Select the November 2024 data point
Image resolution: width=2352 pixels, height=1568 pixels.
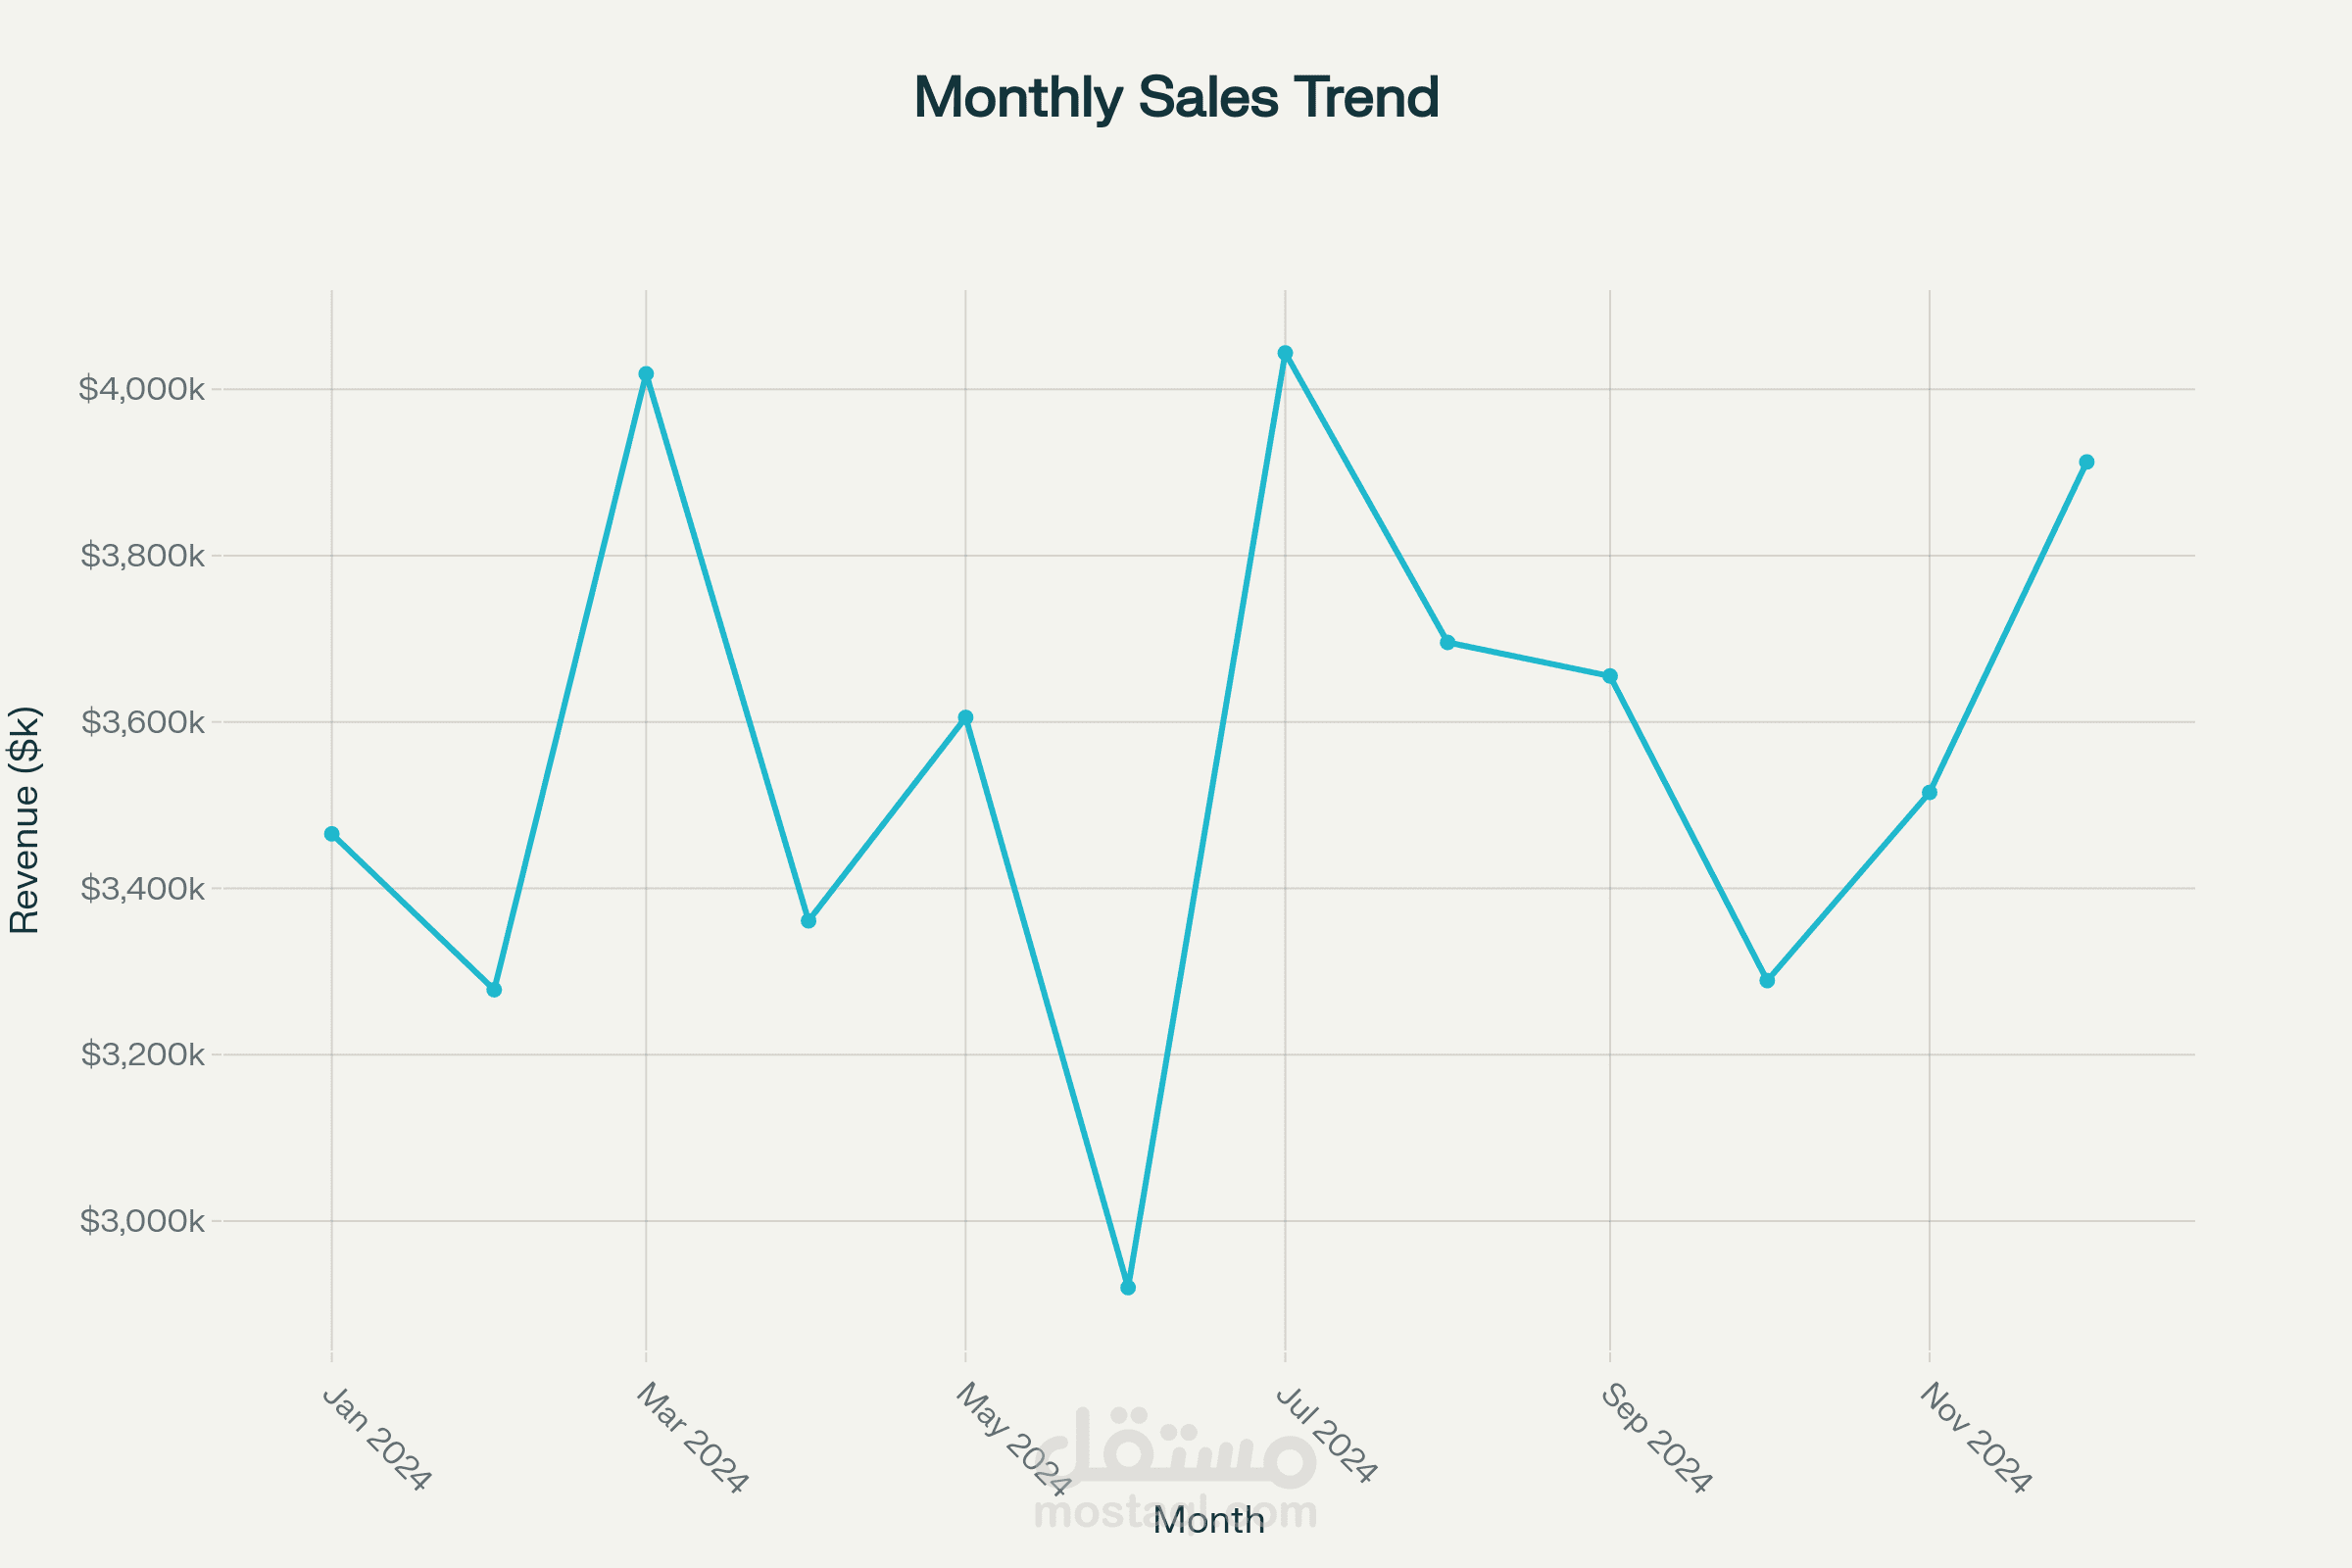[x=1930, y=793]
